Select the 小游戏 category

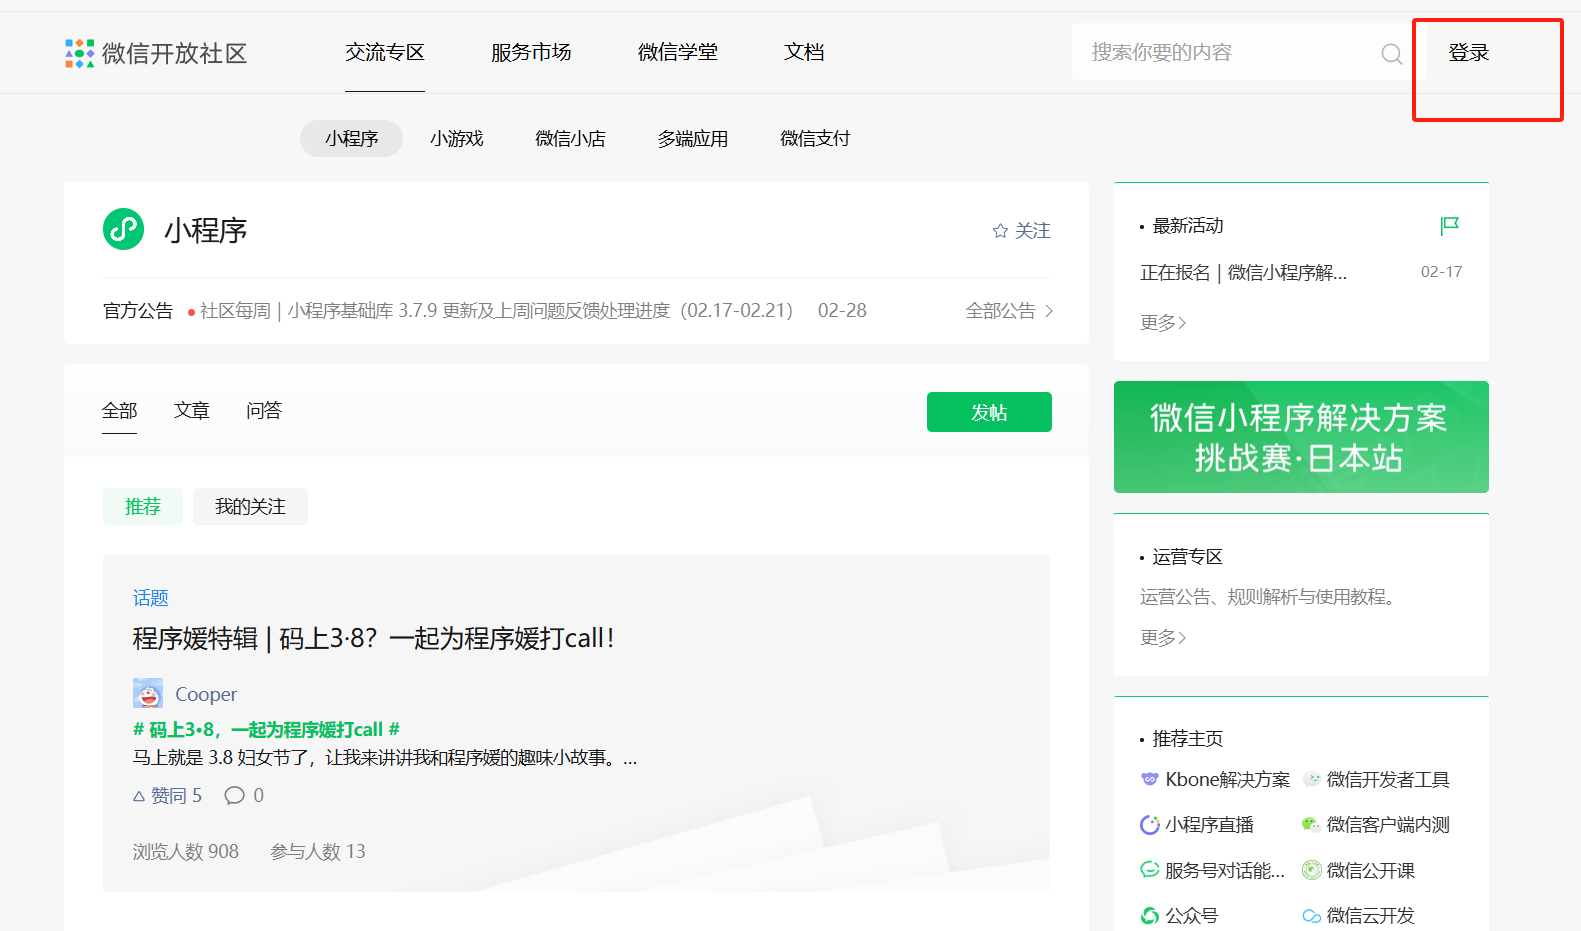(457, 138)
